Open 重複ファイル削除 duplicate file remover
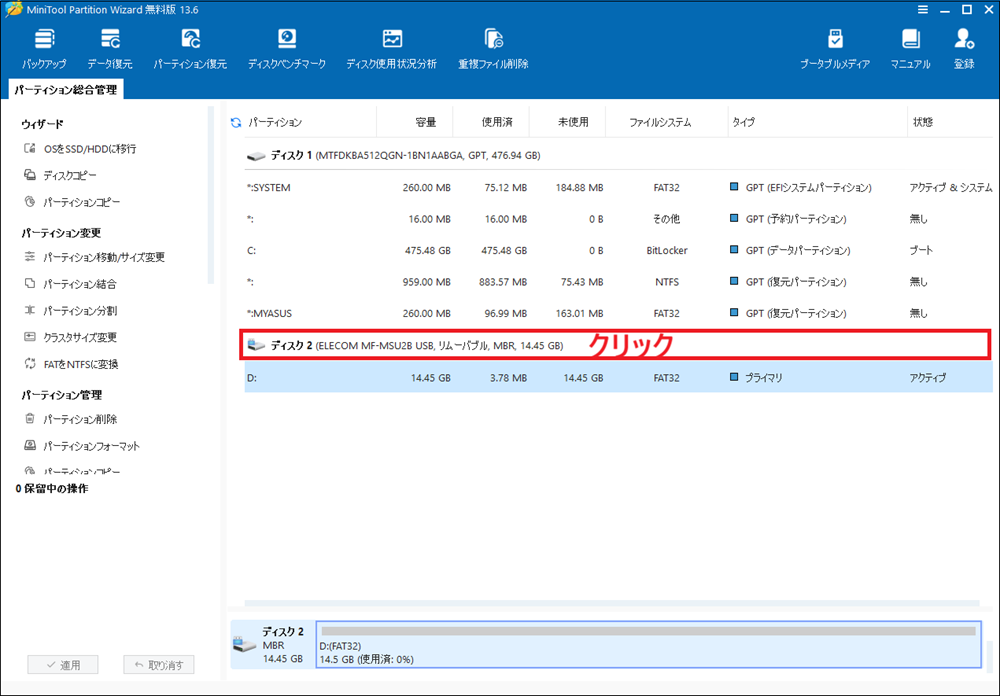Viewport: 1000px width, 696px height. [x=493, y=48]
